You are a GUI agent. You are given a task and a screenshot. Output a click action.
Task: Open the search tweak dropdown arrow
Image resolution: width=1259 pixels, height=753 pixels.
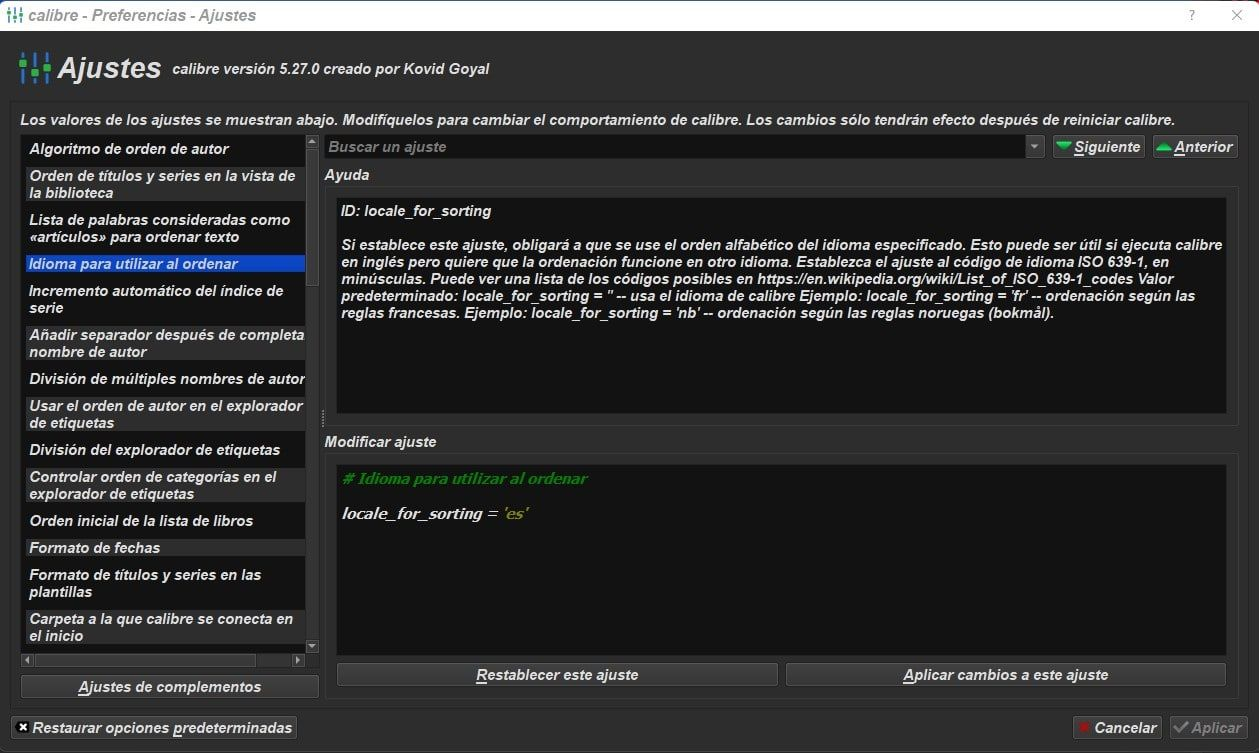coord(1034,147)
